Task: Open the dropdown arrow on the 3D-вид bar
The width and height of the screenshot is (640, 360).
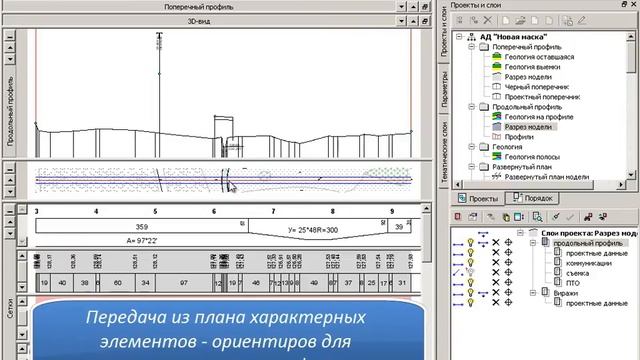Action: [401, 21]
